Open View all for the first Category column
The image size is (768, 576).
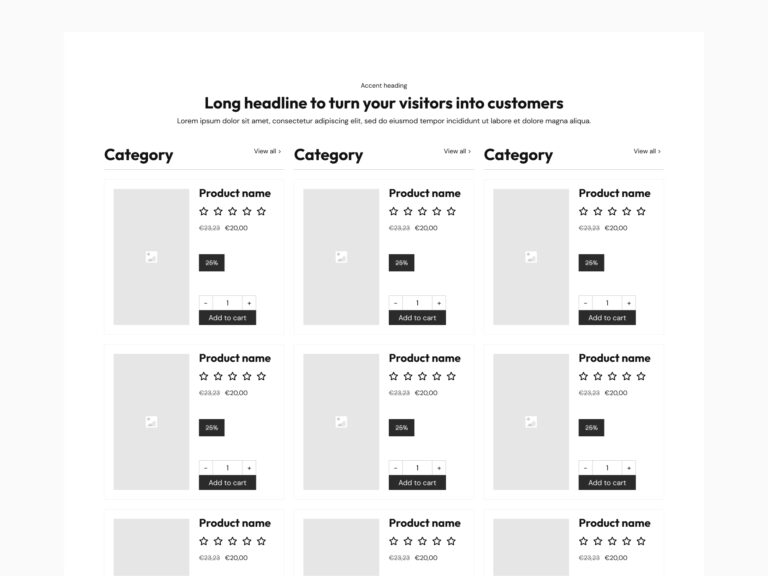point(267,152)
